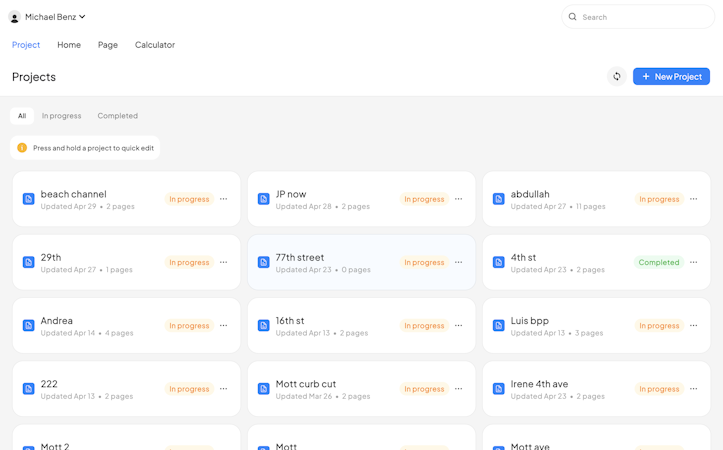The image size is (723, 450).
Task: Click the Completed status badge on 4th st
Action: (659, 262)
